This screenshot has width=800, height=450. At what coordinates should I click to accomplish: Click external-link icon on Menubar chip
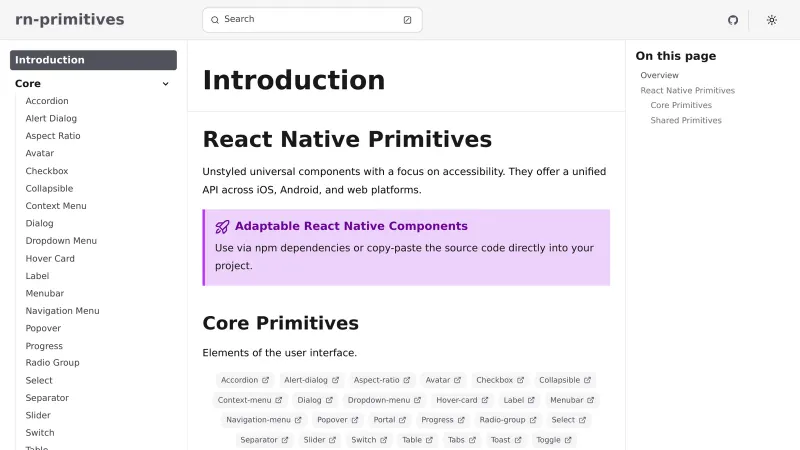point(591,400)
